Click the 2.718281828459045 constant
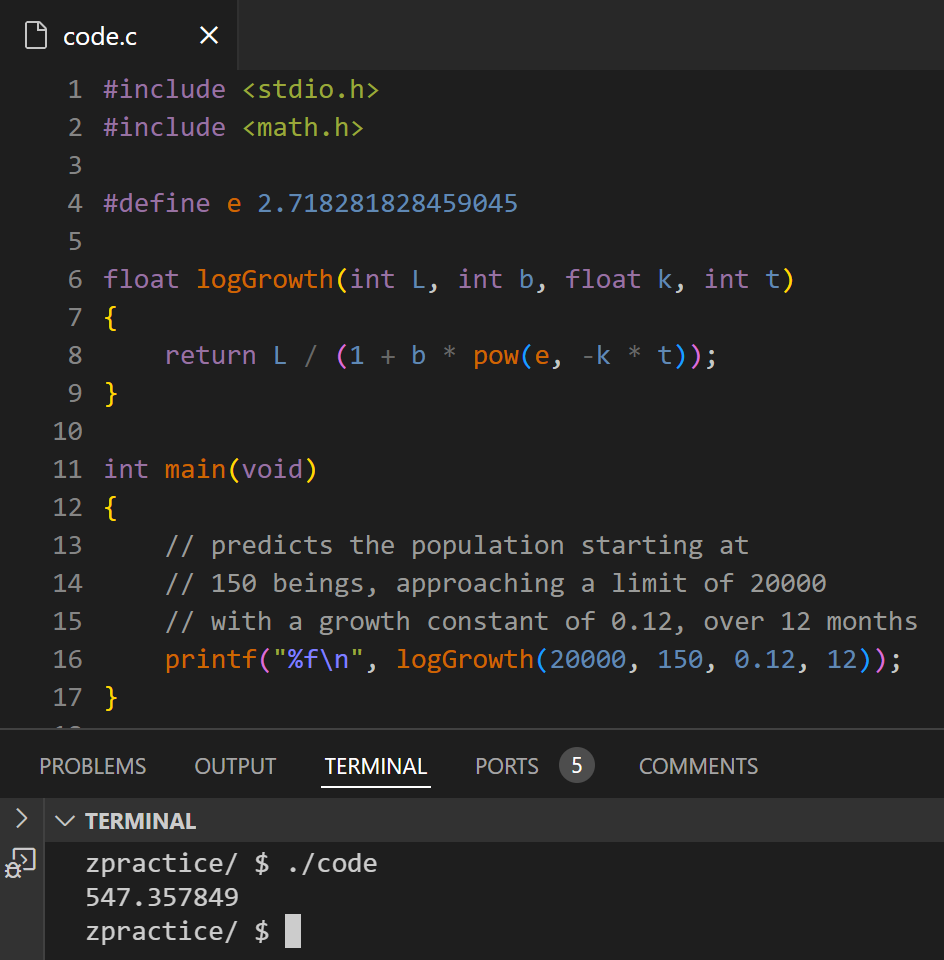The width and height of the screenshot is (944, 960). pyautogui.click(x=388, y=204)
